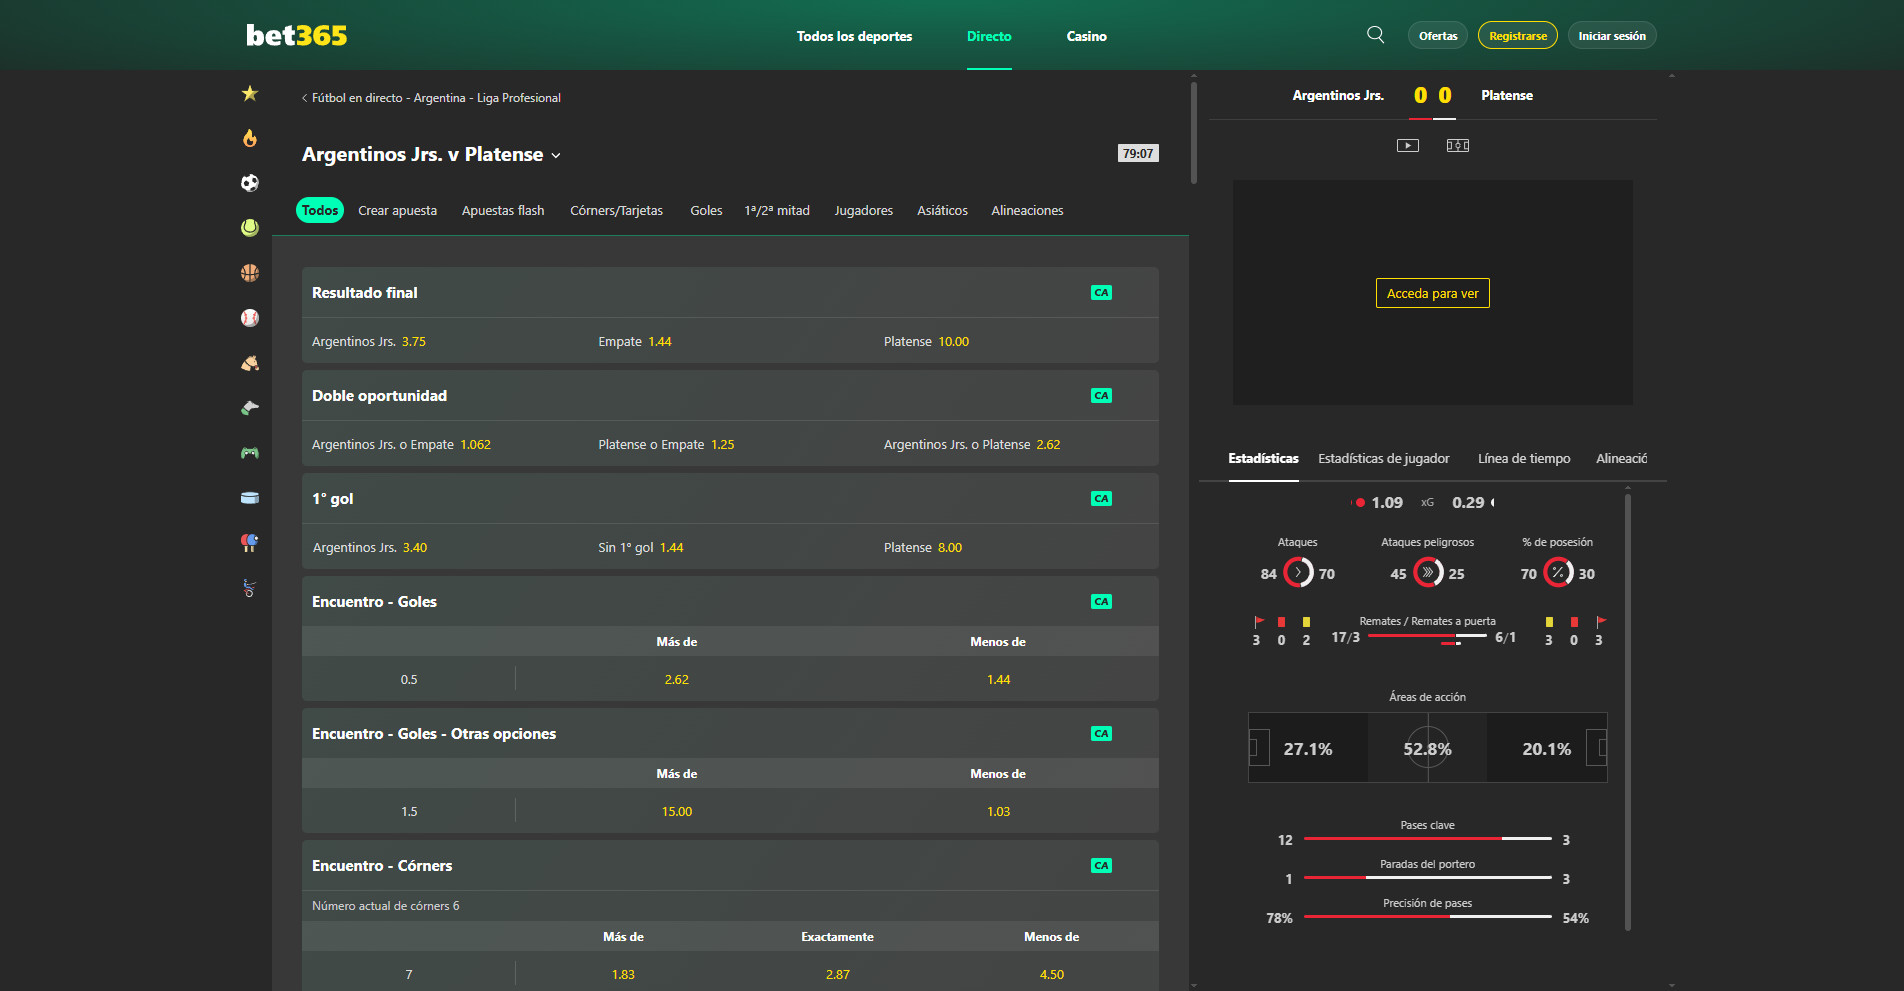Select the horse racing icon
This screenshot has height=991, width=1904.
pos(250,363)
